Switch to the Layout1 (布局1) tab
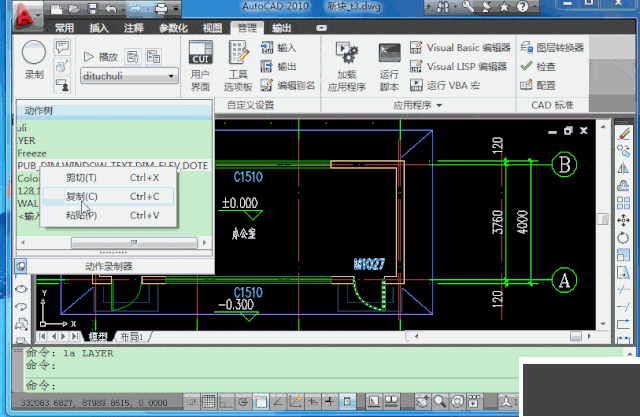 pos(132,337)
